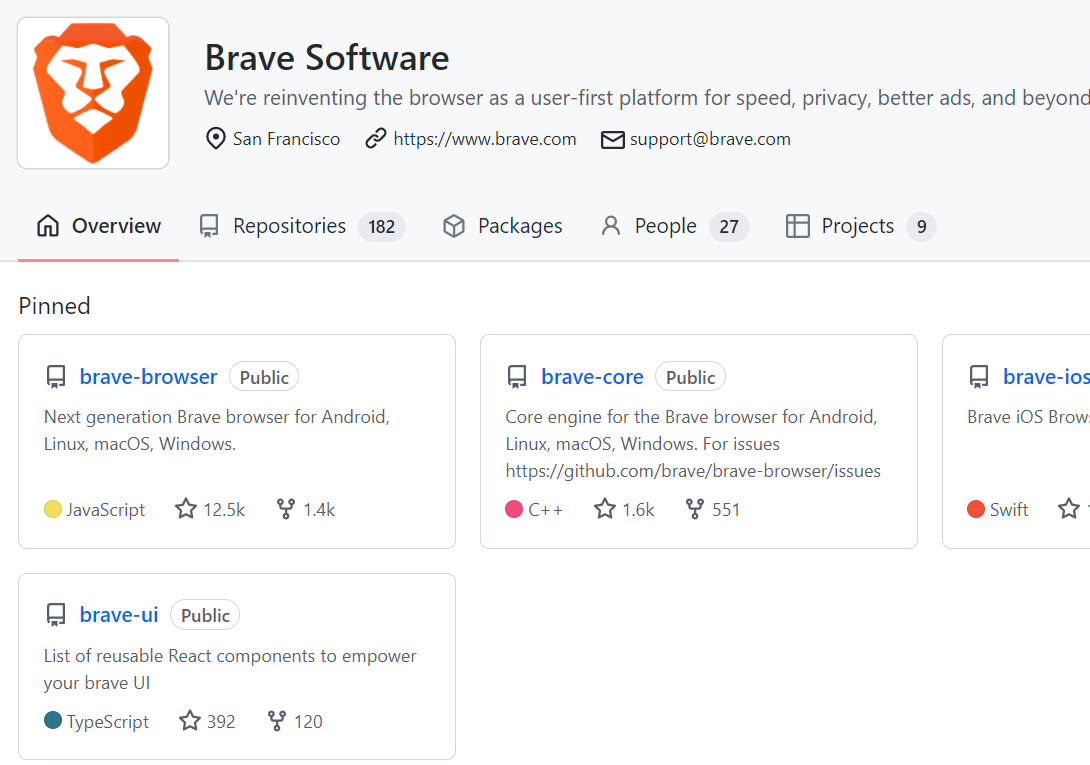Open the 1.4k forks count
This screenshot has width=1090, height=765.
tap(319, 510)
